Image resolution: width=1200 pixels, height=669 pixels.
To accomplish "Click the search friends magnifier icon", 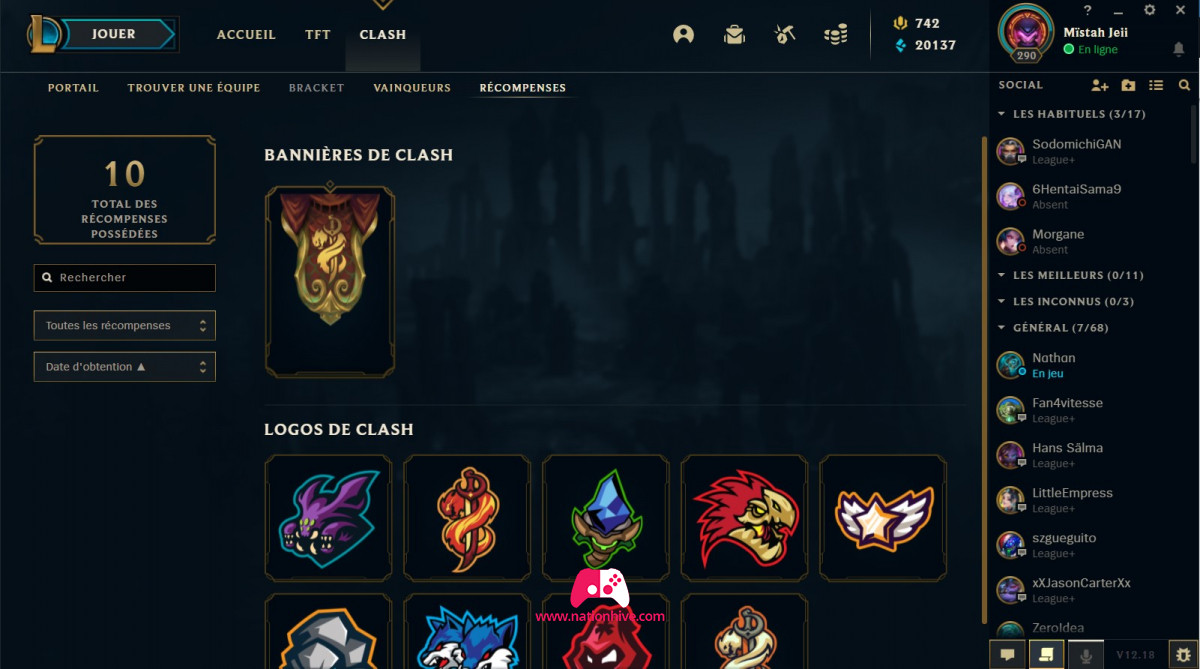I will [1184, 85].
